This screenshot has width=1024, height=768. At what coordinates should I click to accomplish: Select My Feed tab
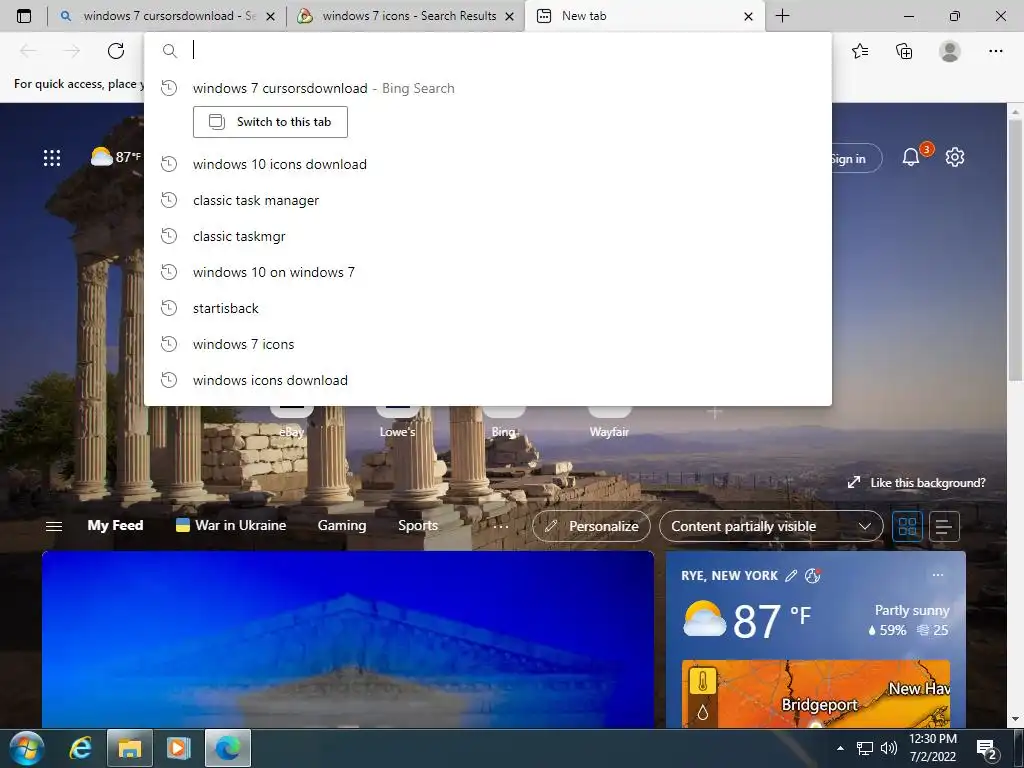[x=116, y=526]
